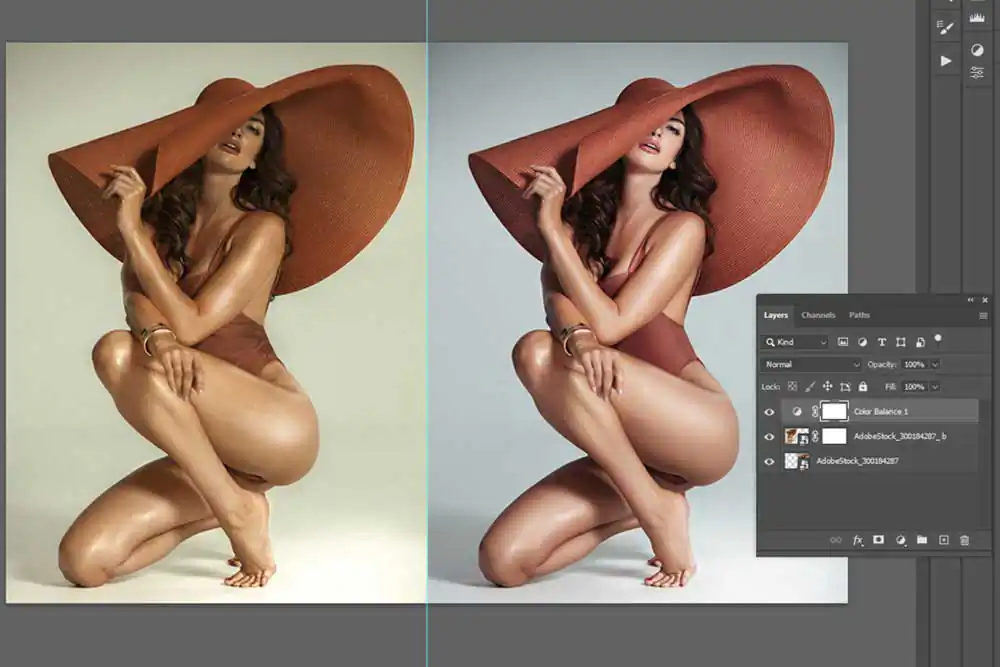Toggle visibility of AdobeStock_300184287_b layer

click(768, 434)
